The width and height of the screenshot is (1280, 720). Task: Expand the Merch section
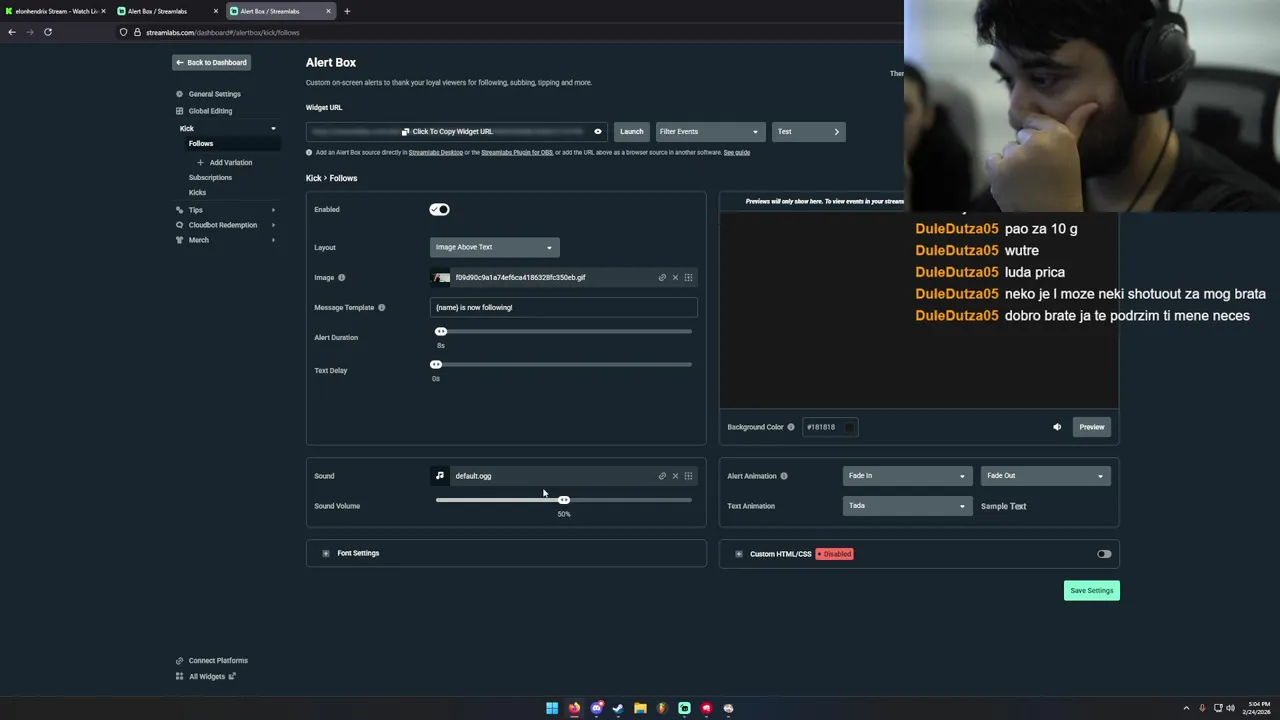tap(273, 240)
